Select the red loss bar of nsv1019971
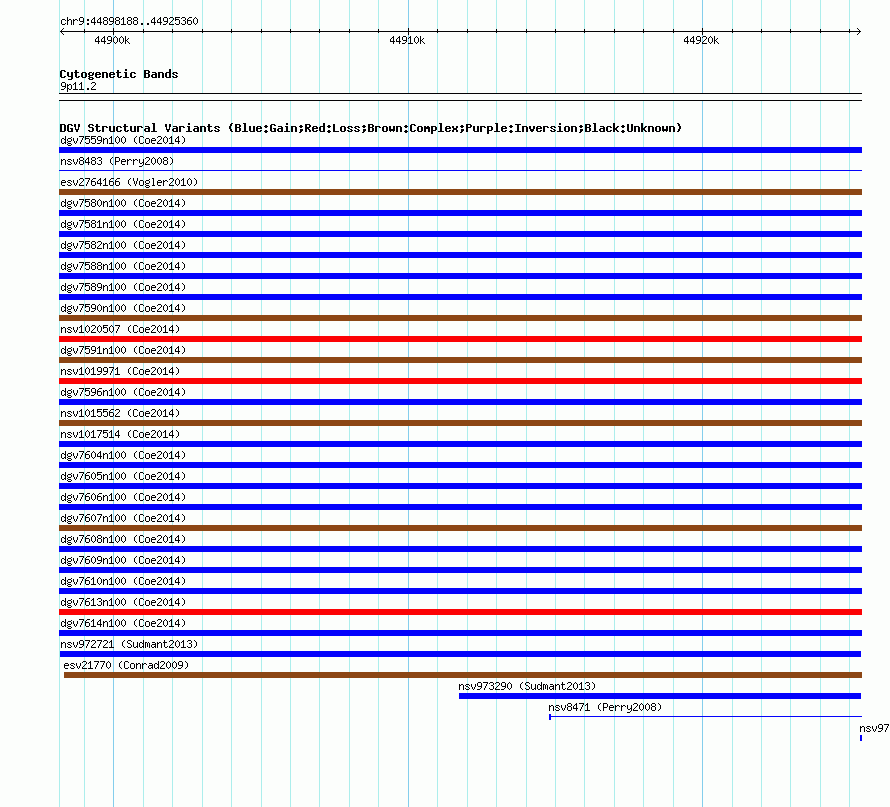Image resolution: width=890 pixels, height=807 pixels. [x=460, y=381]
